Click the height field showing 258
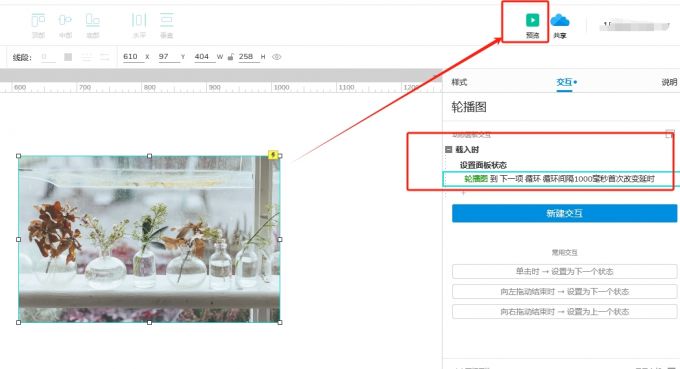 [x=249, y=57]
